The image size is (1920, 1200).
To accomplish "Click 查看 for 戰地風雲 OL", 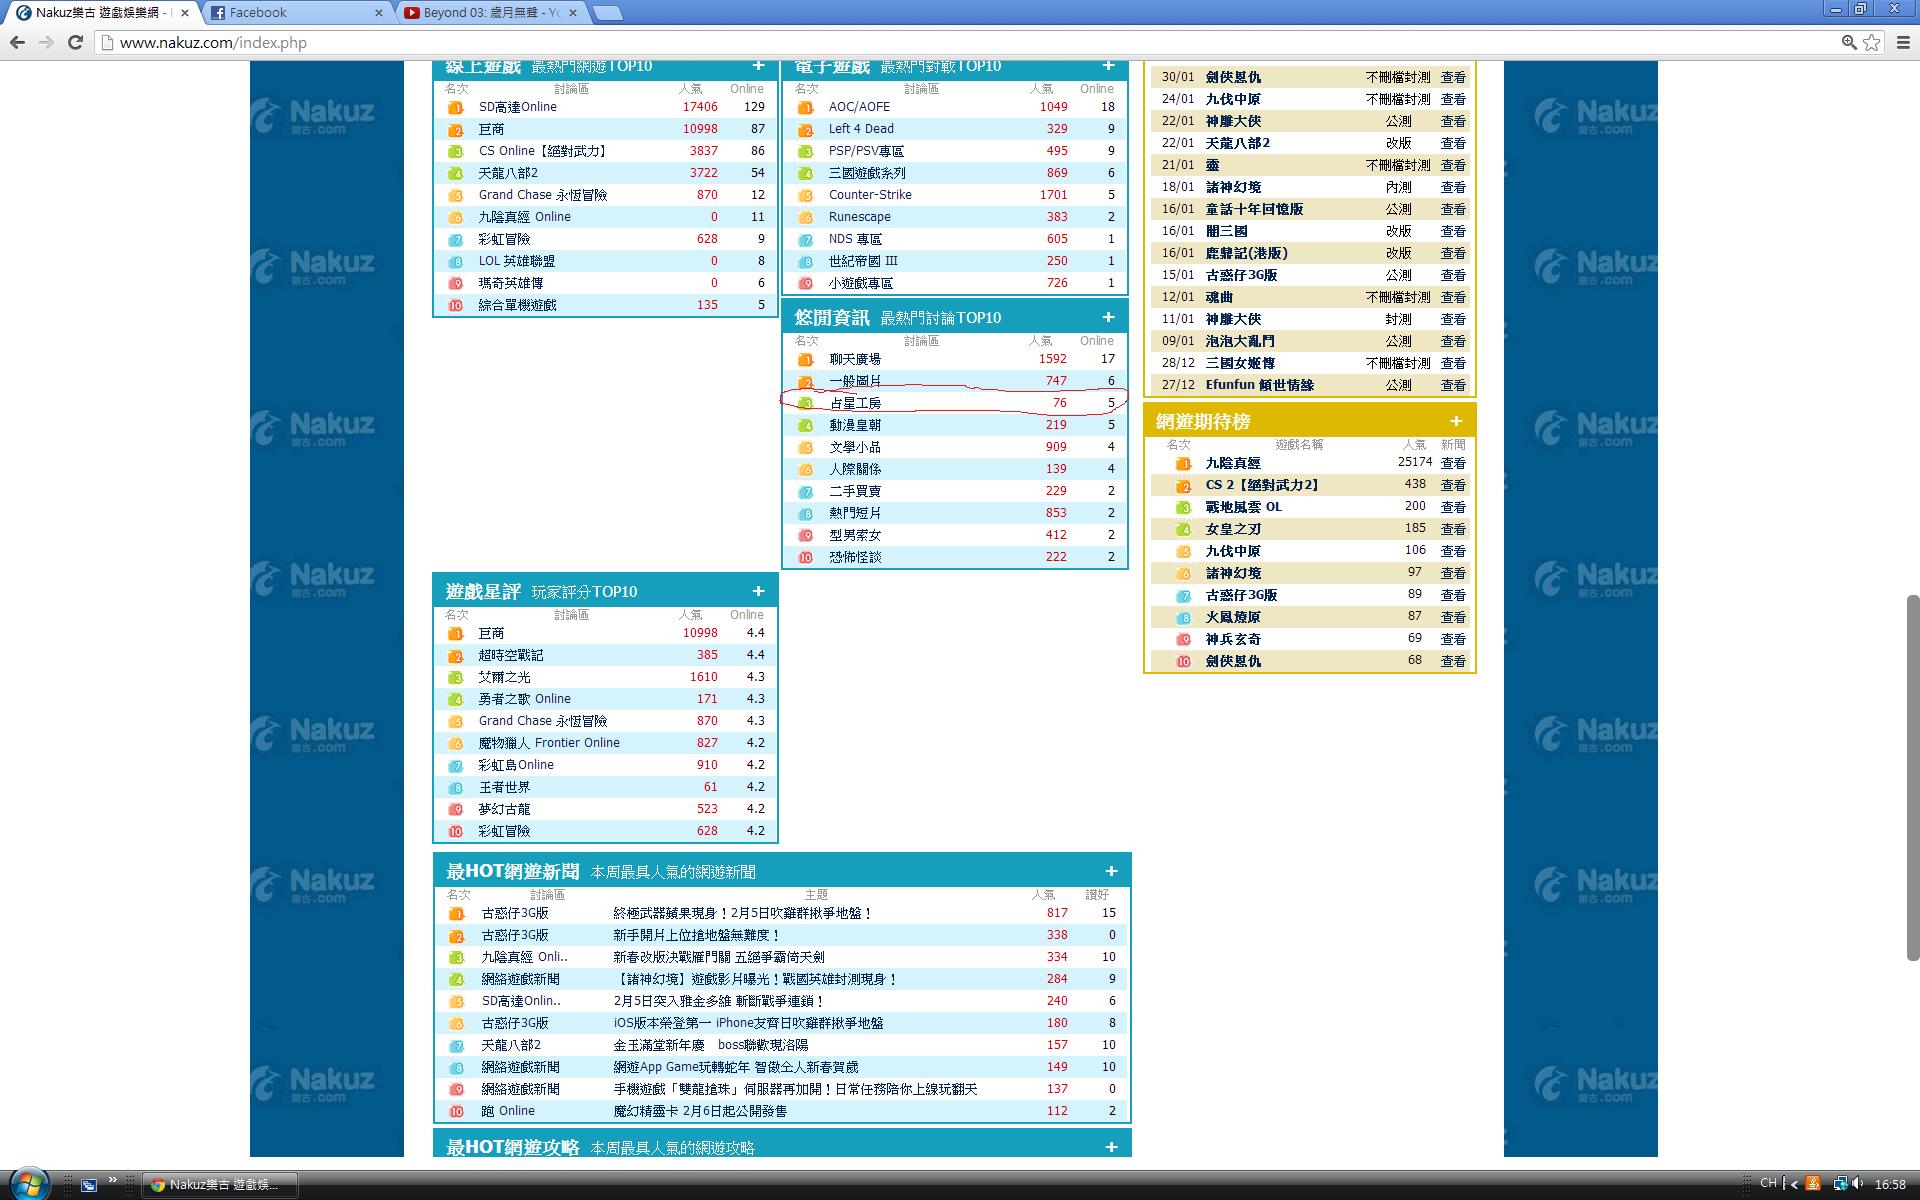I will coord(1453,507).
